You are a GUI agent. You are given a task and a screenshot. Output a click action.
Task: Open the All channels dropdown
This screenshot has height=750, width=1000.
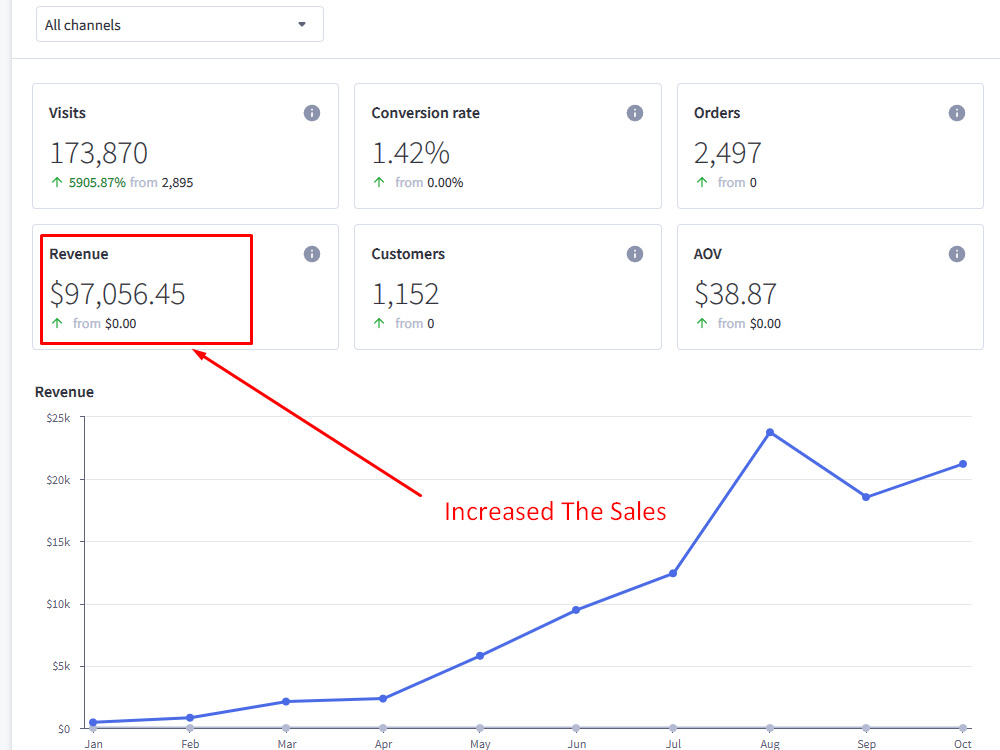(x=179, y=25)
